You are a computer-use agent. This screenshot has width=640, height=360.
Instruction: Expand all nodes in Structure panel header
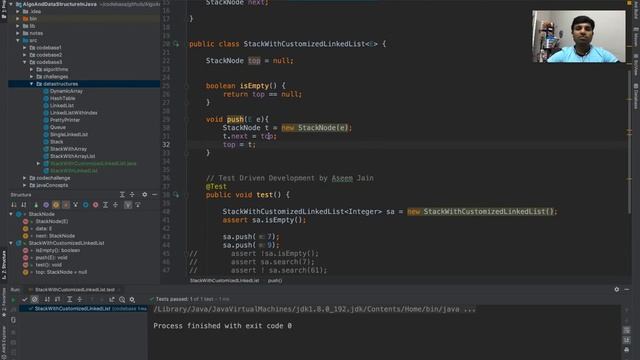pos(122,195)
